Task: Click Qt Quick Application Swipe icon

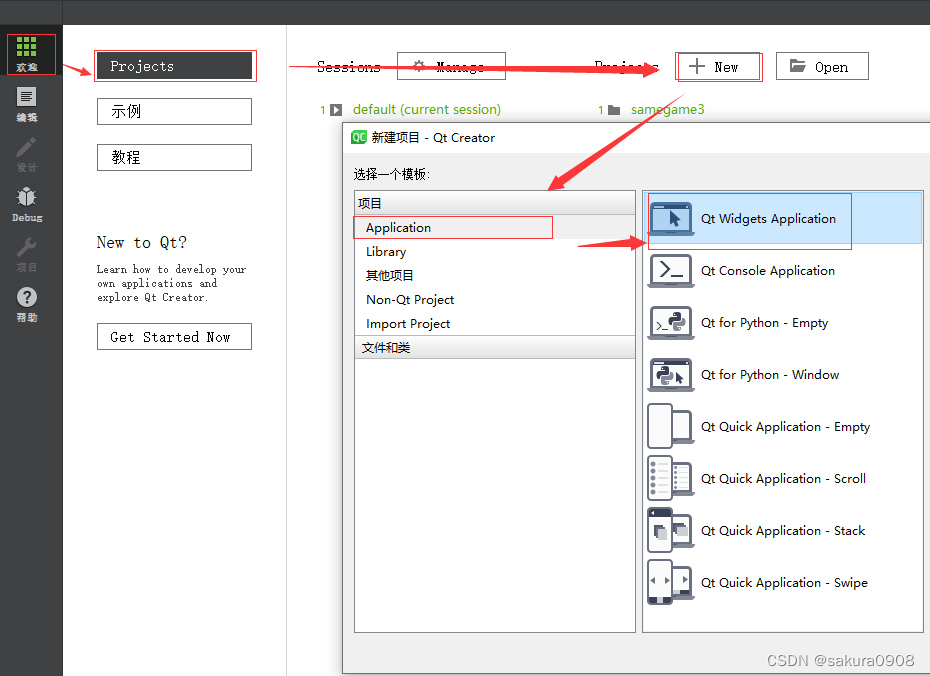Action: tap(671, 582)
